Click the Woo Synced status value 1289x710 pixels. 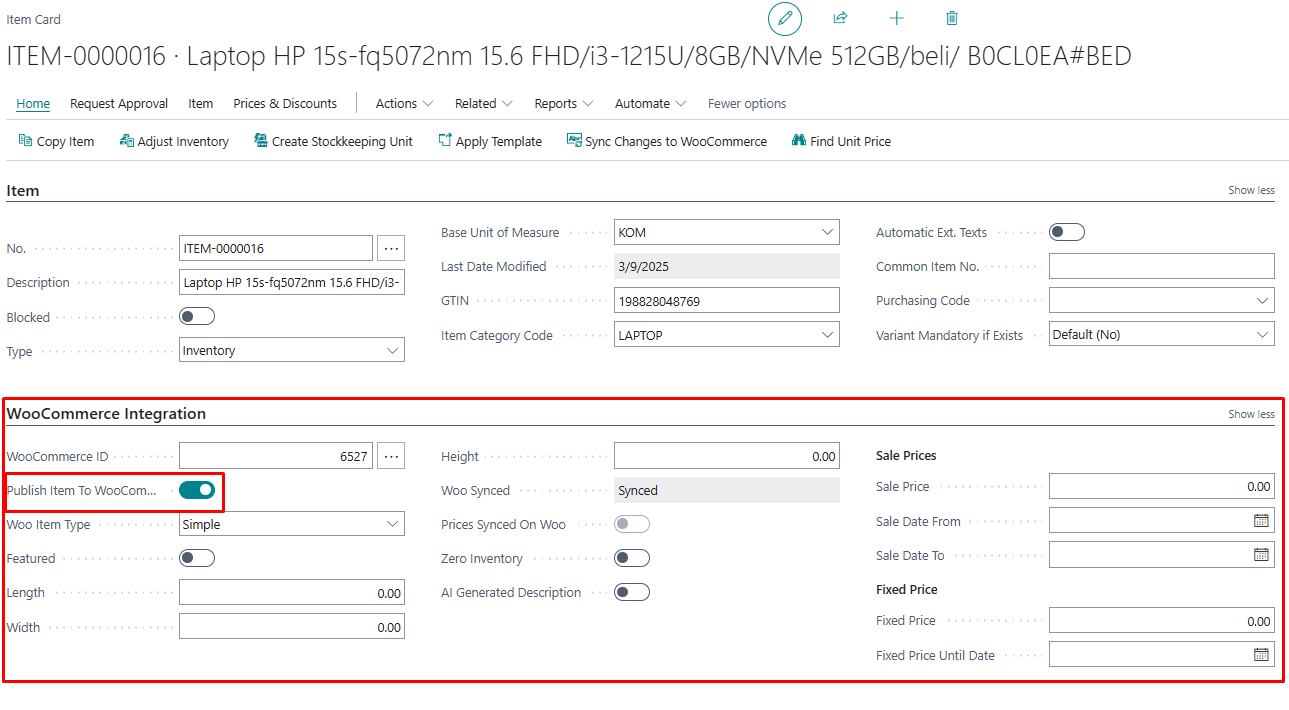[x=727, y=490]
